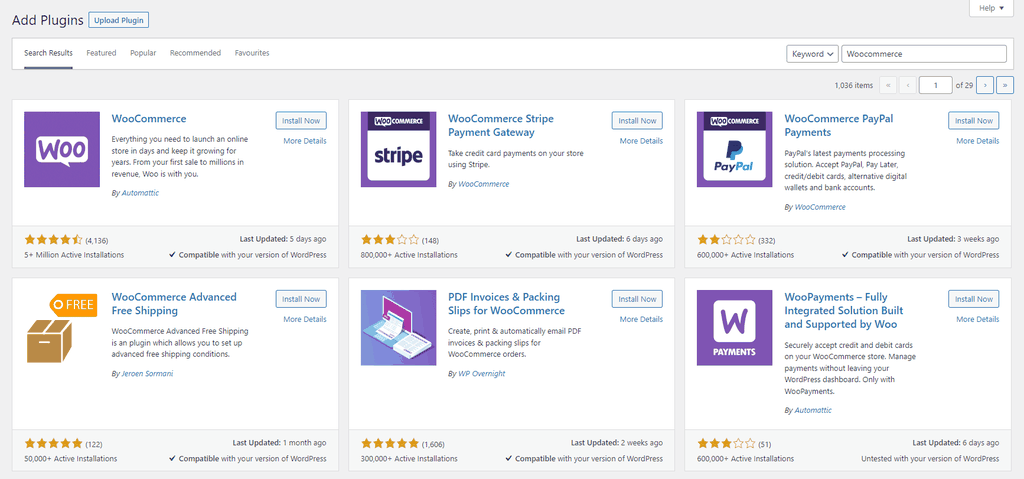
Task: Click the Stripe Gateway star rating
Action: (x=390, y=240)
